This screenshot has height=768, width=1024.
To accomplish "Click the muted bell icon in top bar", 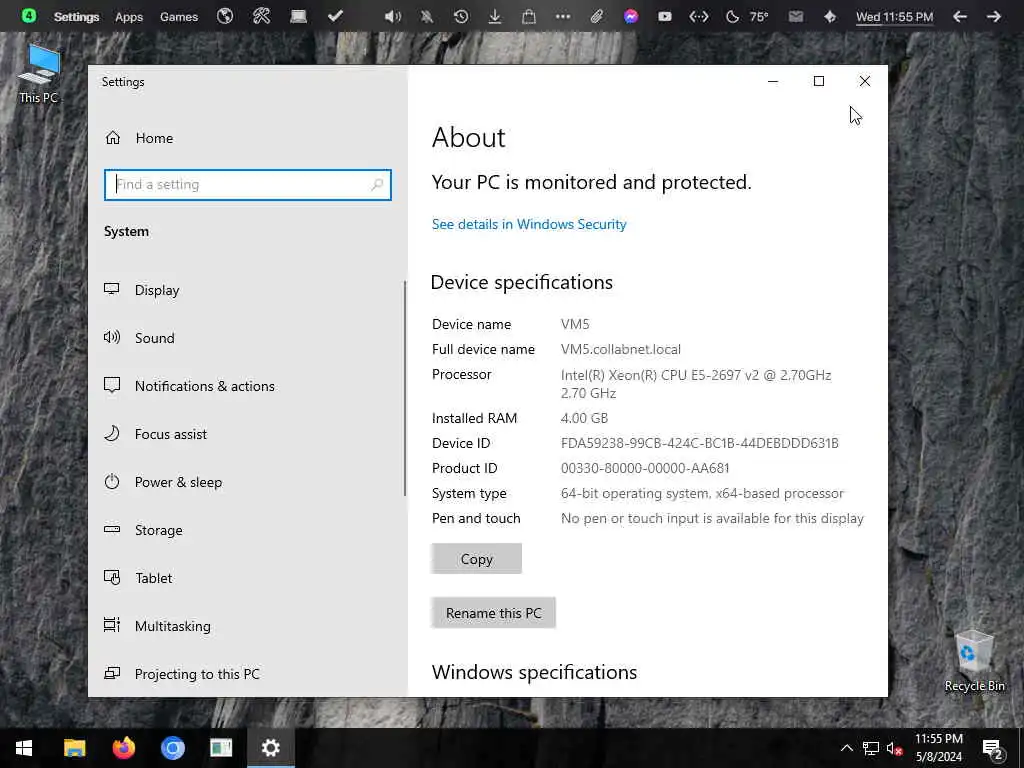I will click(x=426, y=16).
